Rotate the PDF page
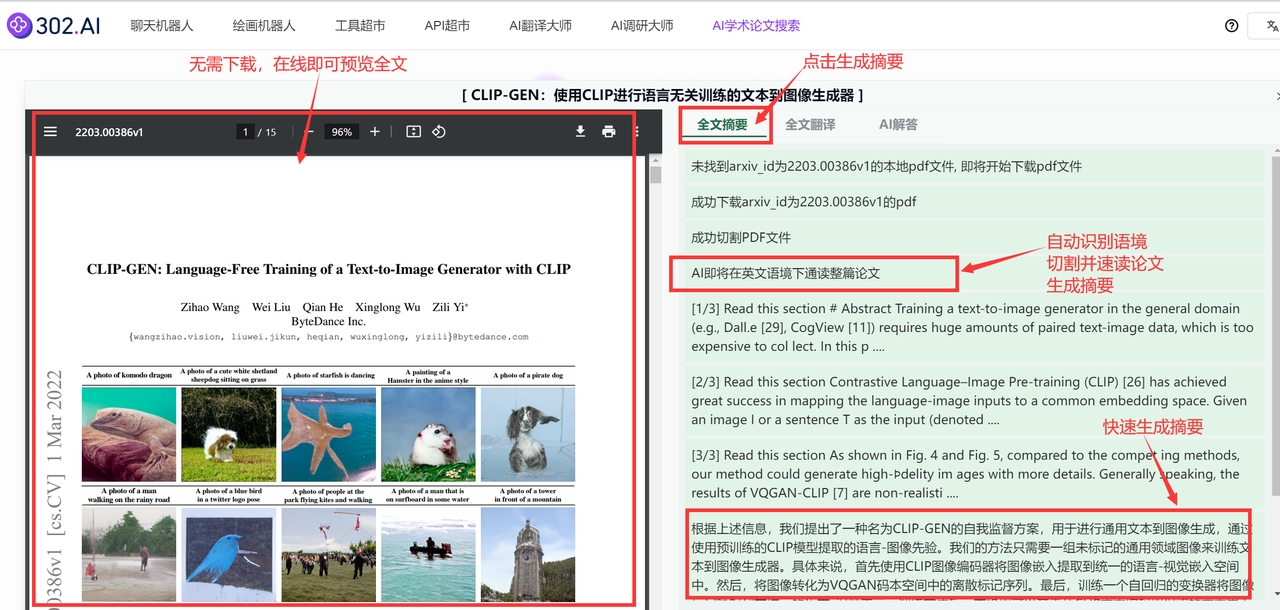 pos(438,131)
